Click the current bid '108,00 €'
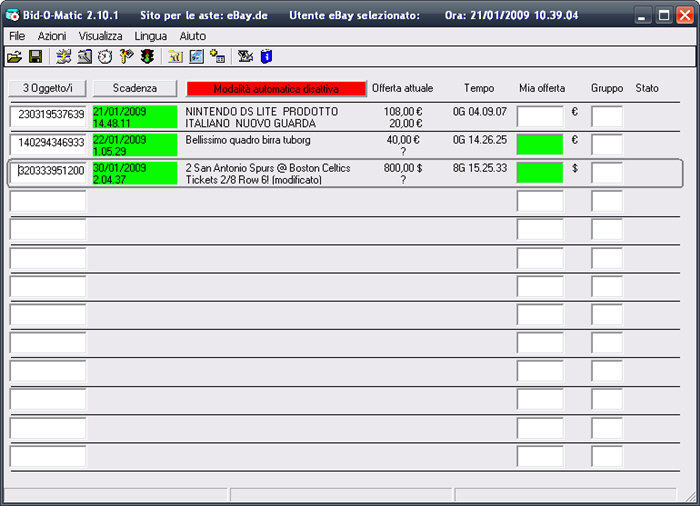 pyautogui.click(x=403, y=111)
